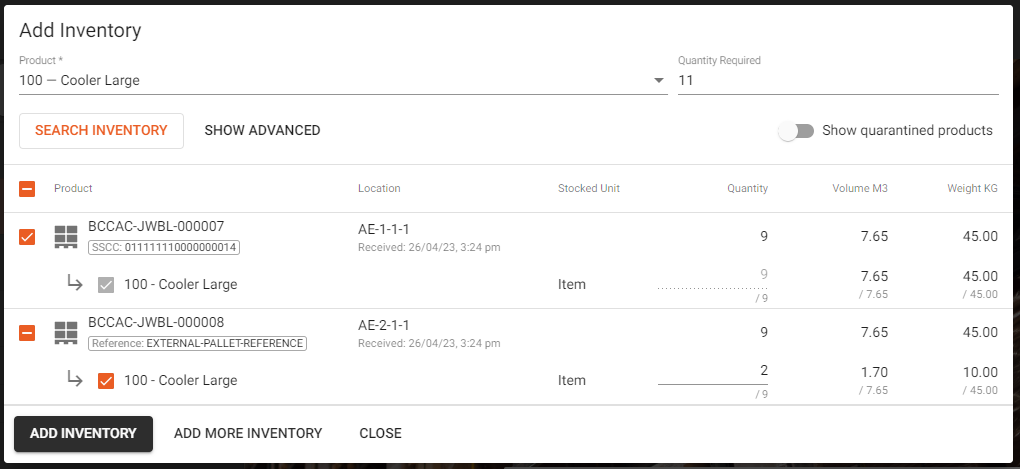Toggle the BCCAC-JWBL-000008 pallet checkbox

click(27, 333)
